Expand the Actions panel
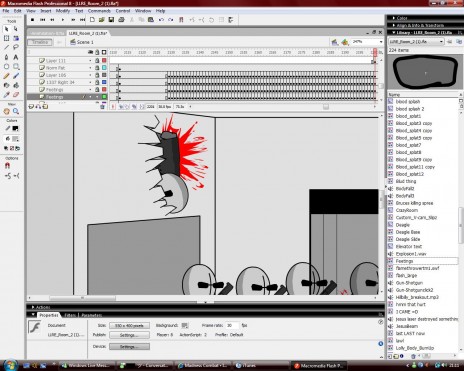The image size is (464, 371). click(x=33, y=307)
